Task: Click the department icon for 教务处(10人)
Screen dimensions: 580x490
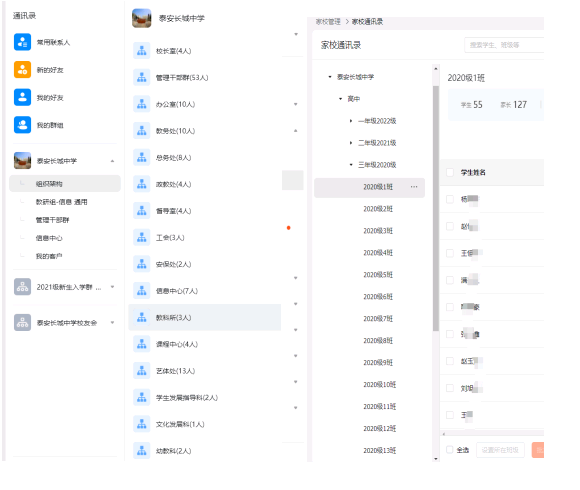Action: coord(142,131)
